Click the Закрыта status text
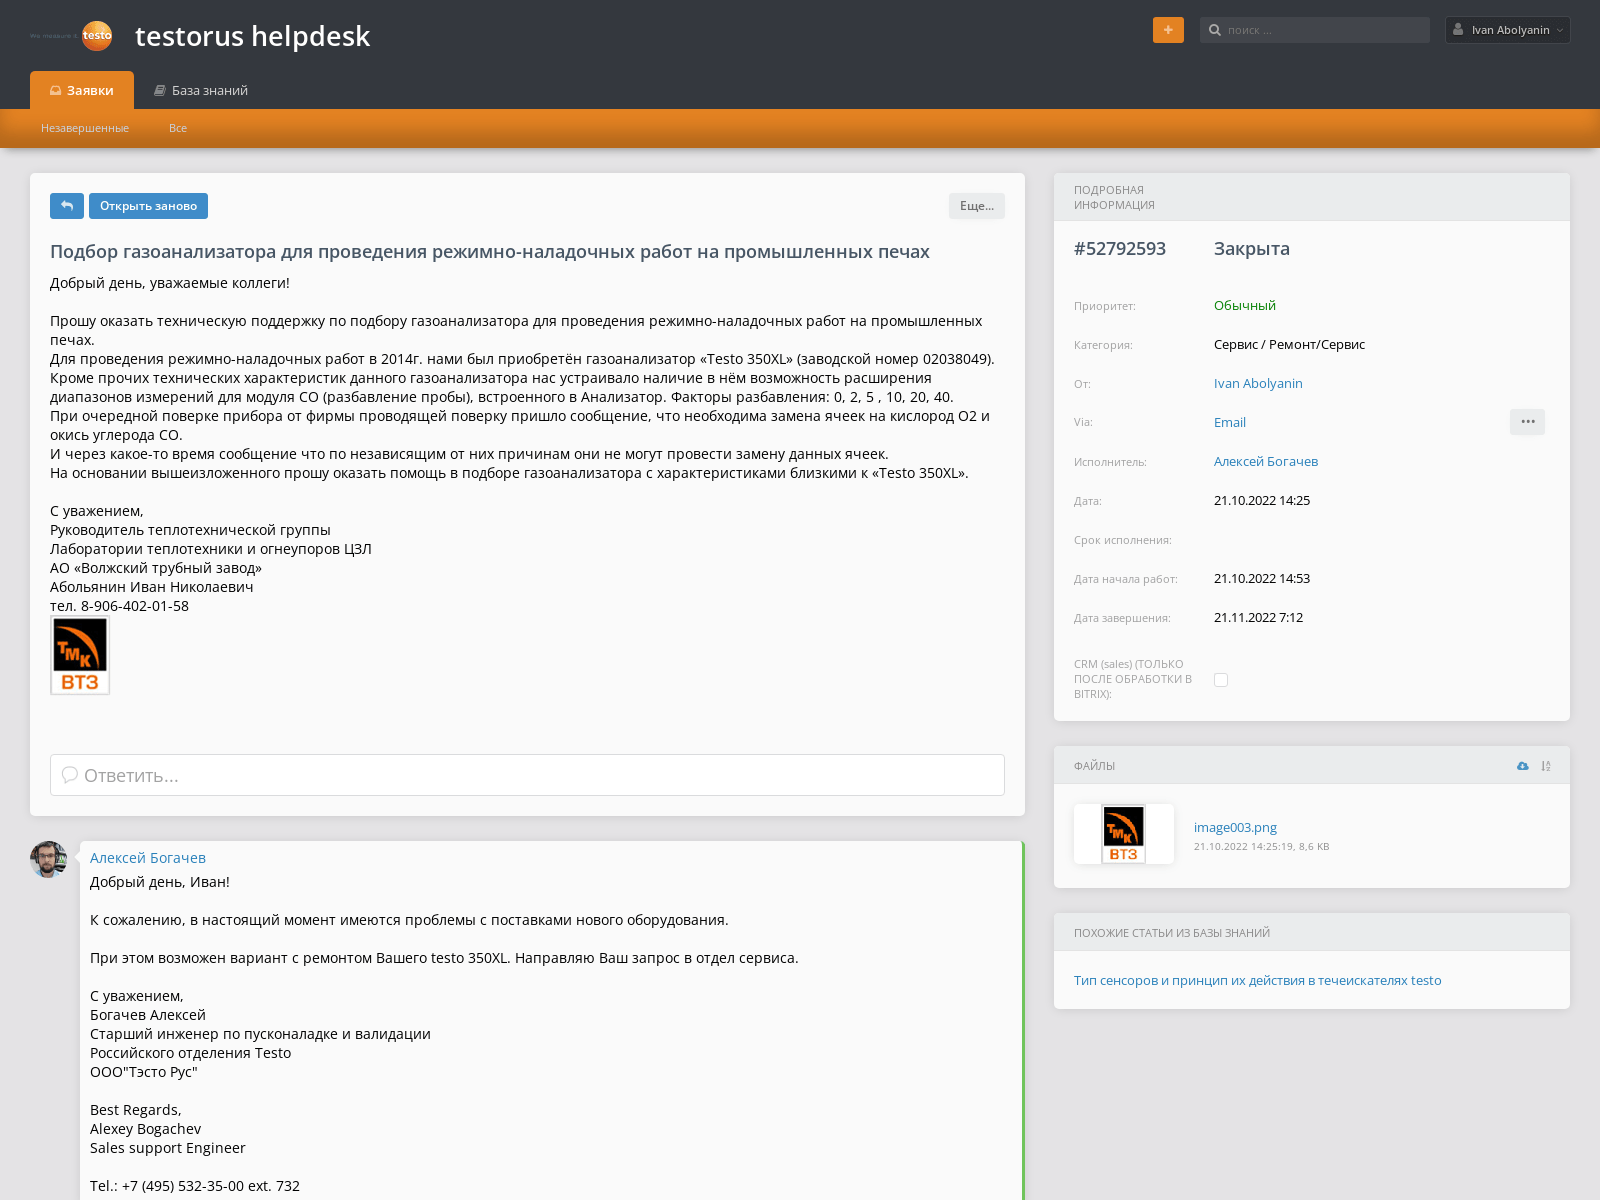This screenshot has width=1600, height=1200. click(1252, 248)
